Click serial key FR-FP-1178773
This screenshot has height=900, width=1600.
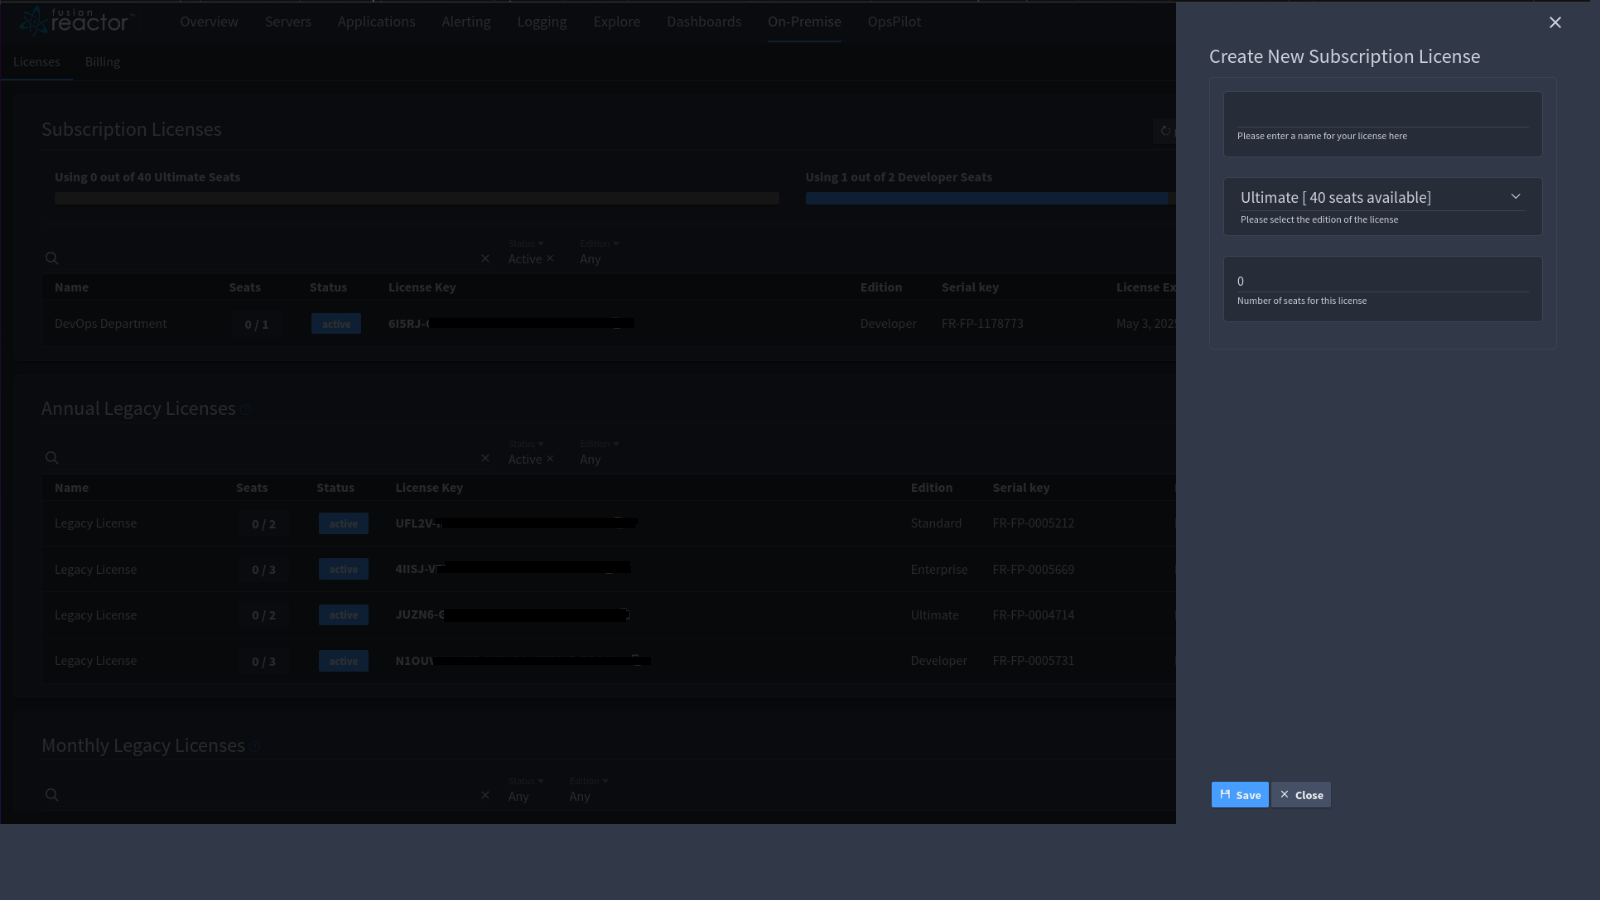(x=982, y=324)
